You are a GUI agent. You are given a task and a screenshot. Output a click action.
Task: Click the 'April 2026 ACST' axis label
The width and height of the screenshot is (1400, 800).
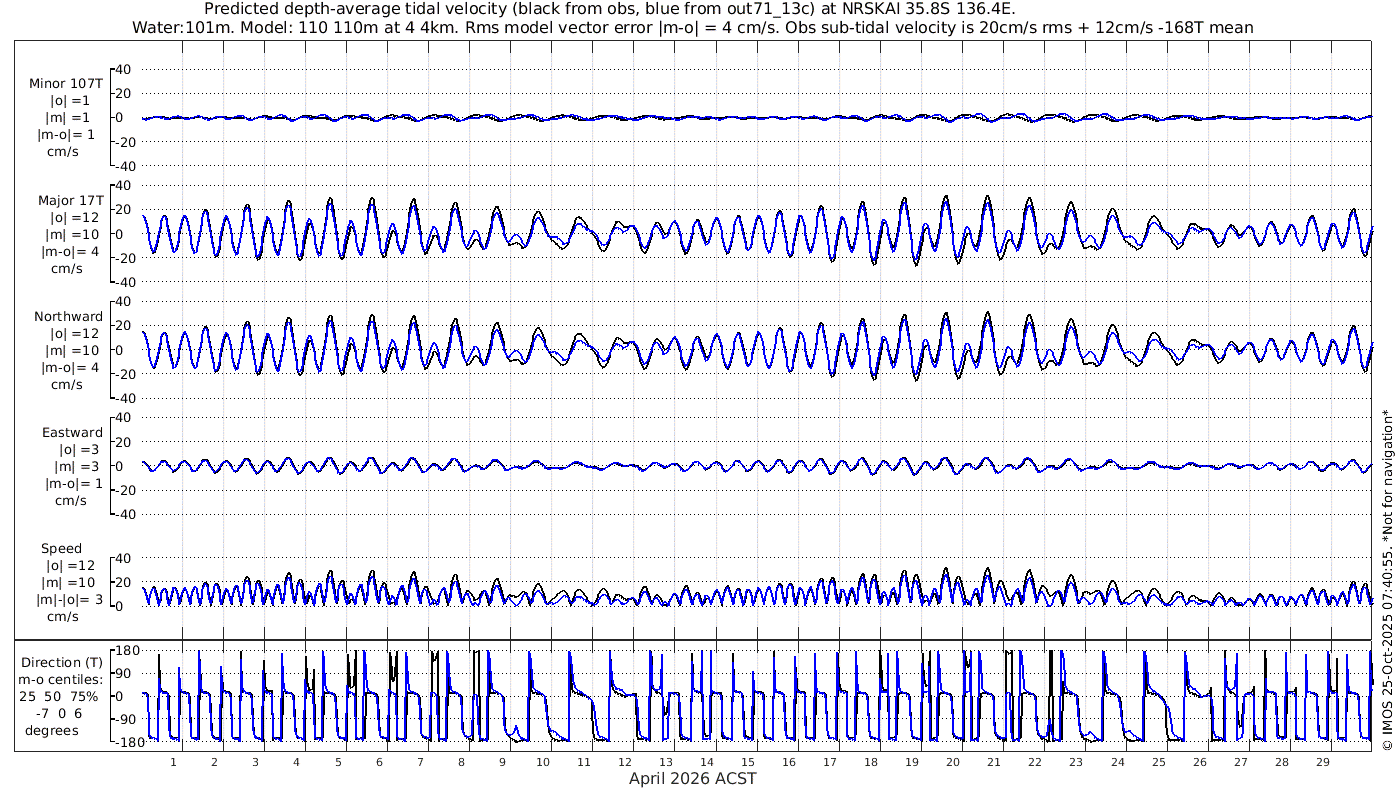tap(692, 778)
